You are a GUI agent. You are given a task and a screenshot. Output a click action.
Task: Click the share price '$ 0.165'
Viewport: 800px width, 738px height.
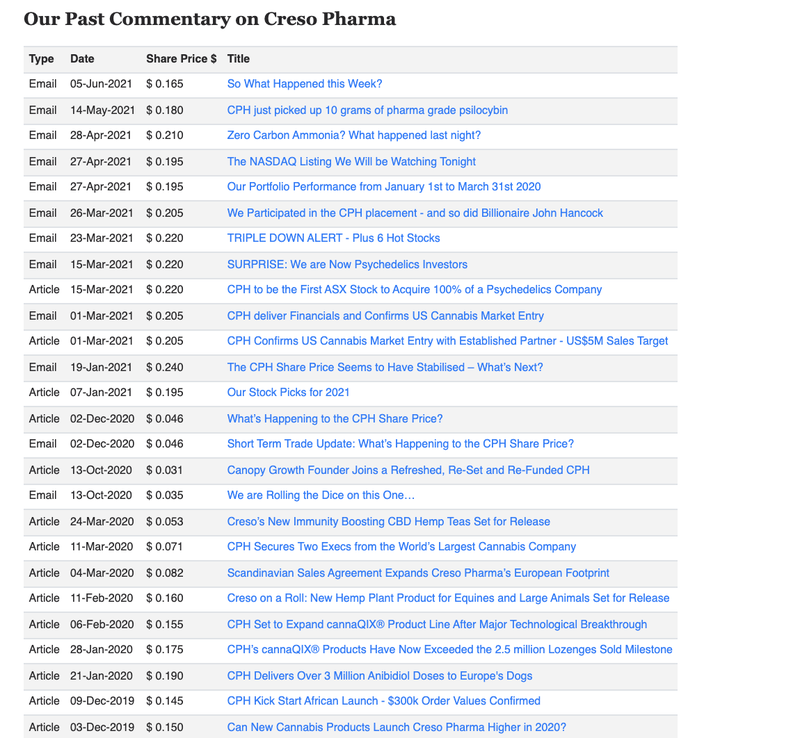click(164, 84)
